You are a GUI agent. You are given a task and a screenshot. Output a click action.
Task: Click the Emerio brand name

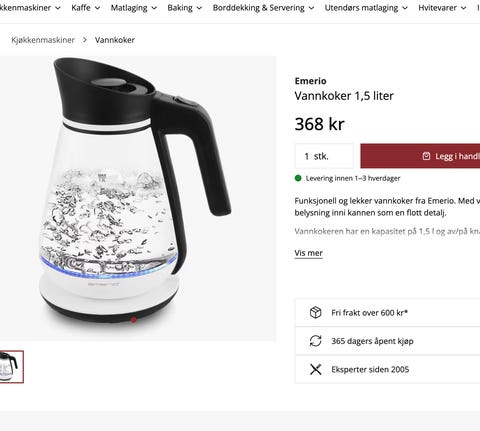click(x=310, y=81)
